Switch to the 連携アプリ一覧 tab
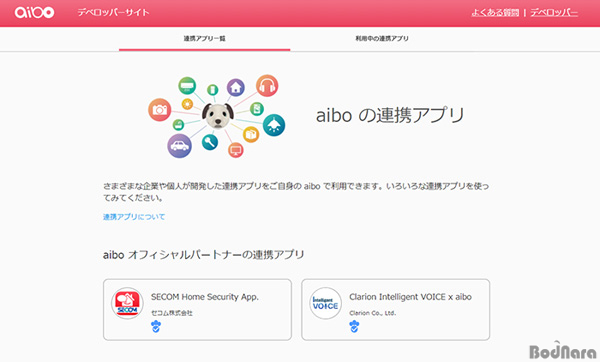Image resolution: width=600 pixels, height=362 pixels. (204, 39)
